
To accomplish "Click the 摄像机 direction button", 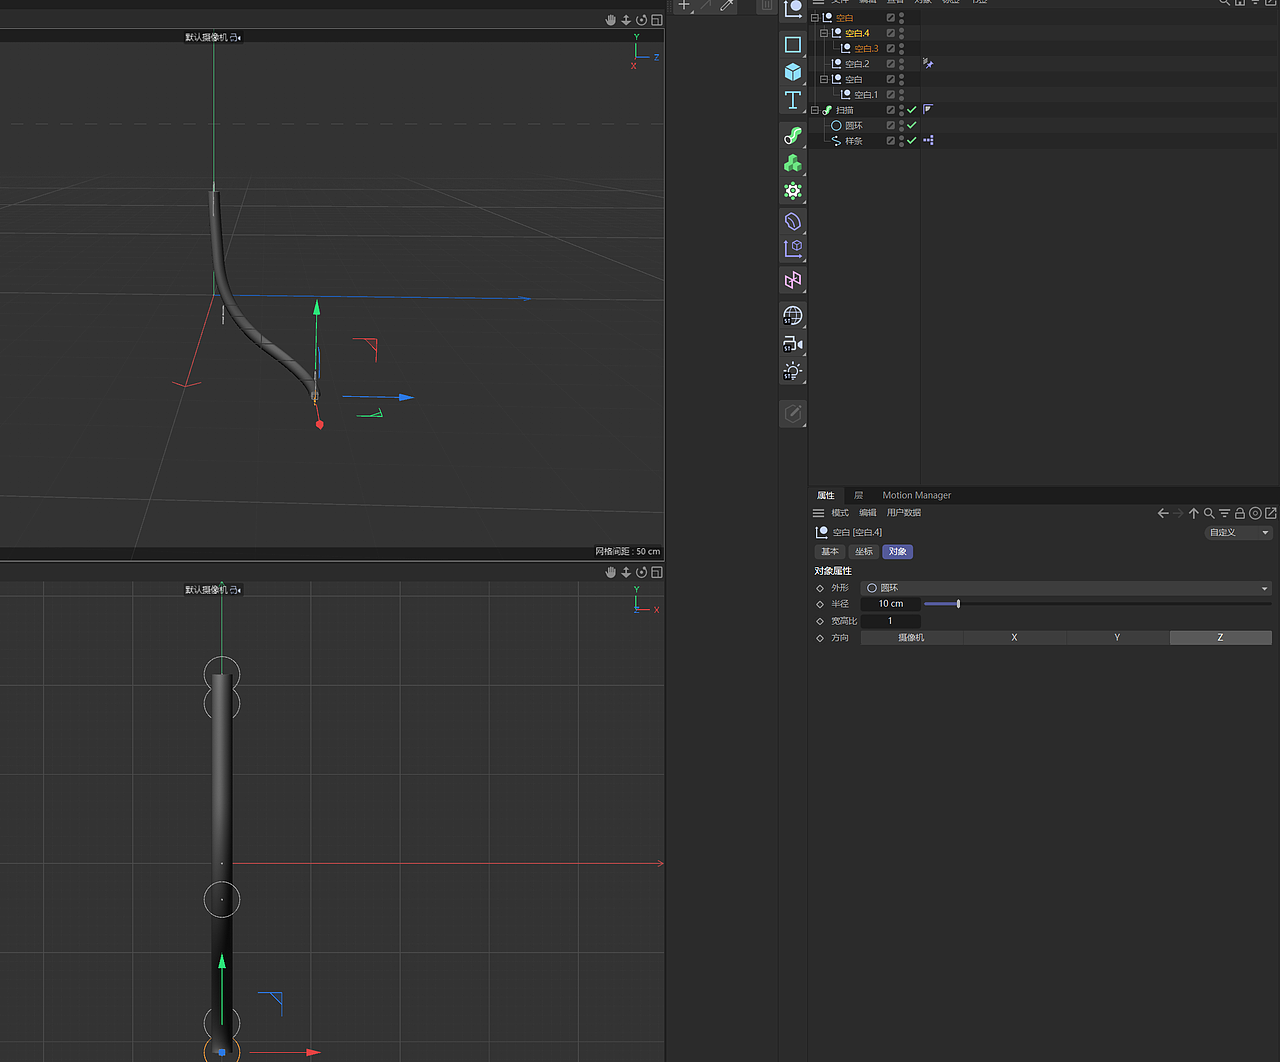I will [911, 637].
